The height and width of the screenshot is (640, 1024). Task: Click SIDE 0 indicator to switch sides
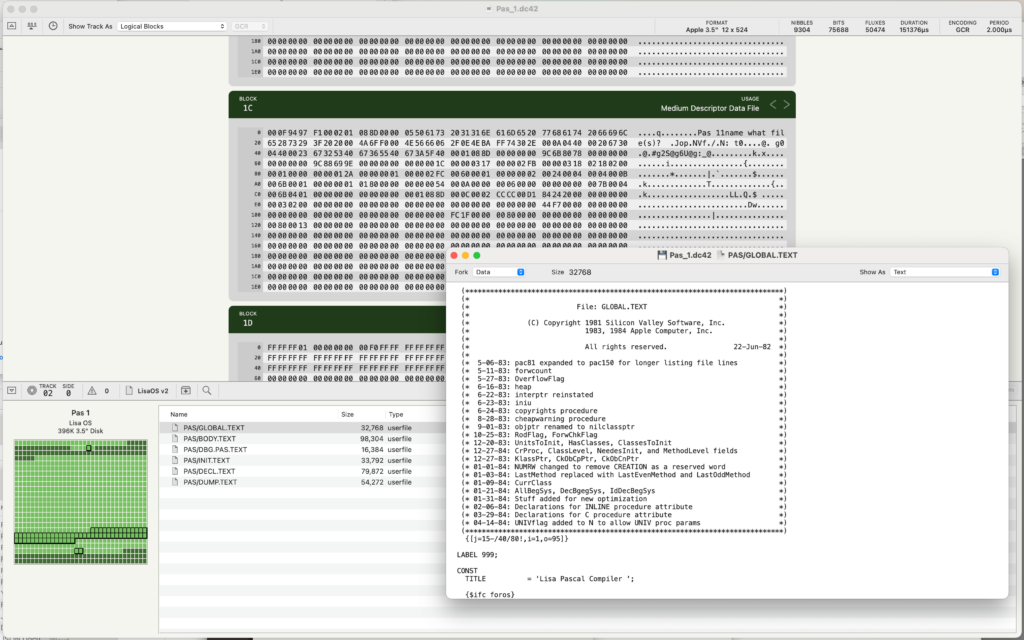point(68,391)
